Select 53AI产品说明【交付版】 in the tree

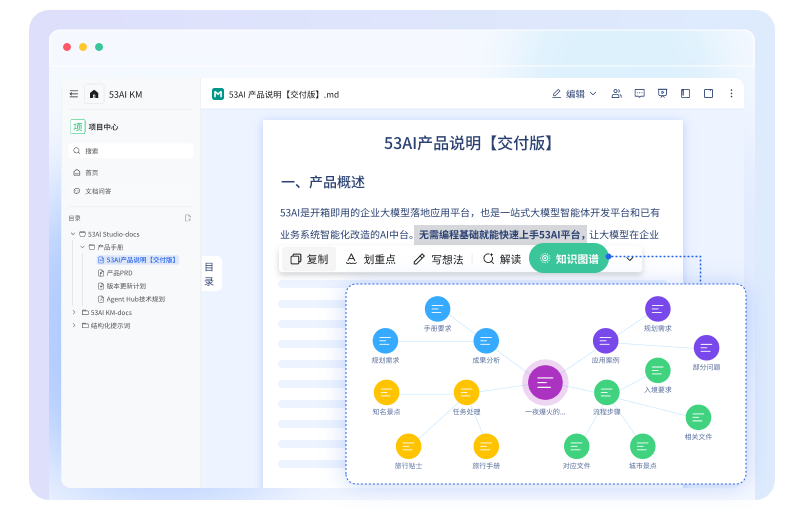point(137,260)
